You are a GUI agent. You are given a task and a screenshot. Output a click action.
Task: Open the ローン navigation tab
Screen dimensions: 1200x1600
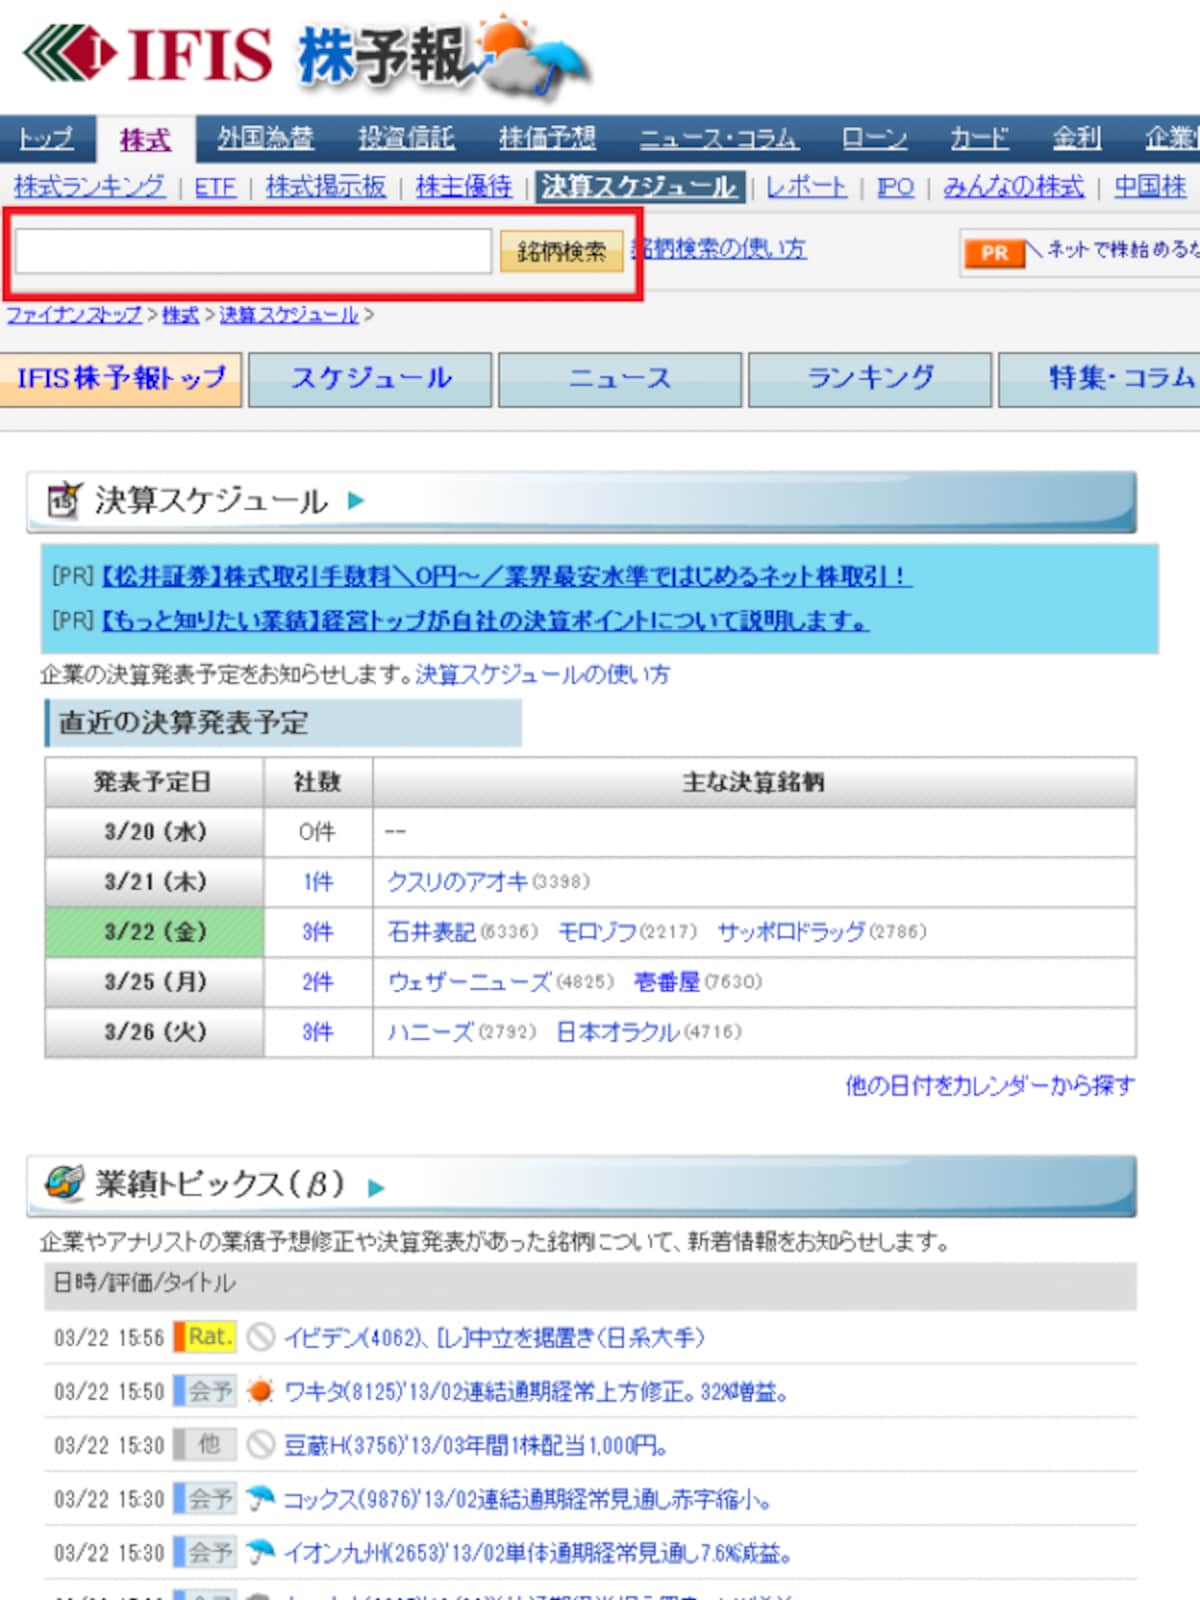(874, 138)
